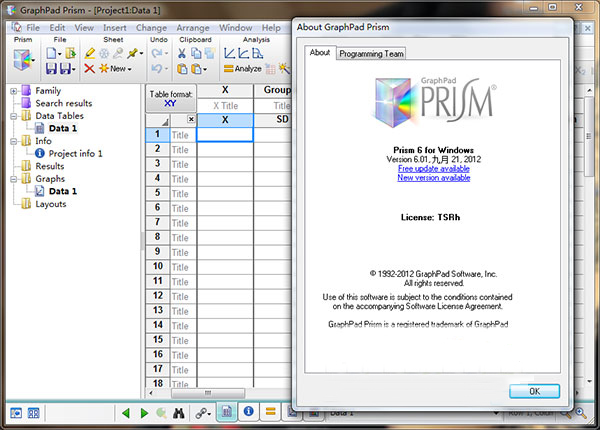The width and height of the screenshot is (600, 430).
Task: Click the highlight sheet pencil icon
Action: 90,53
